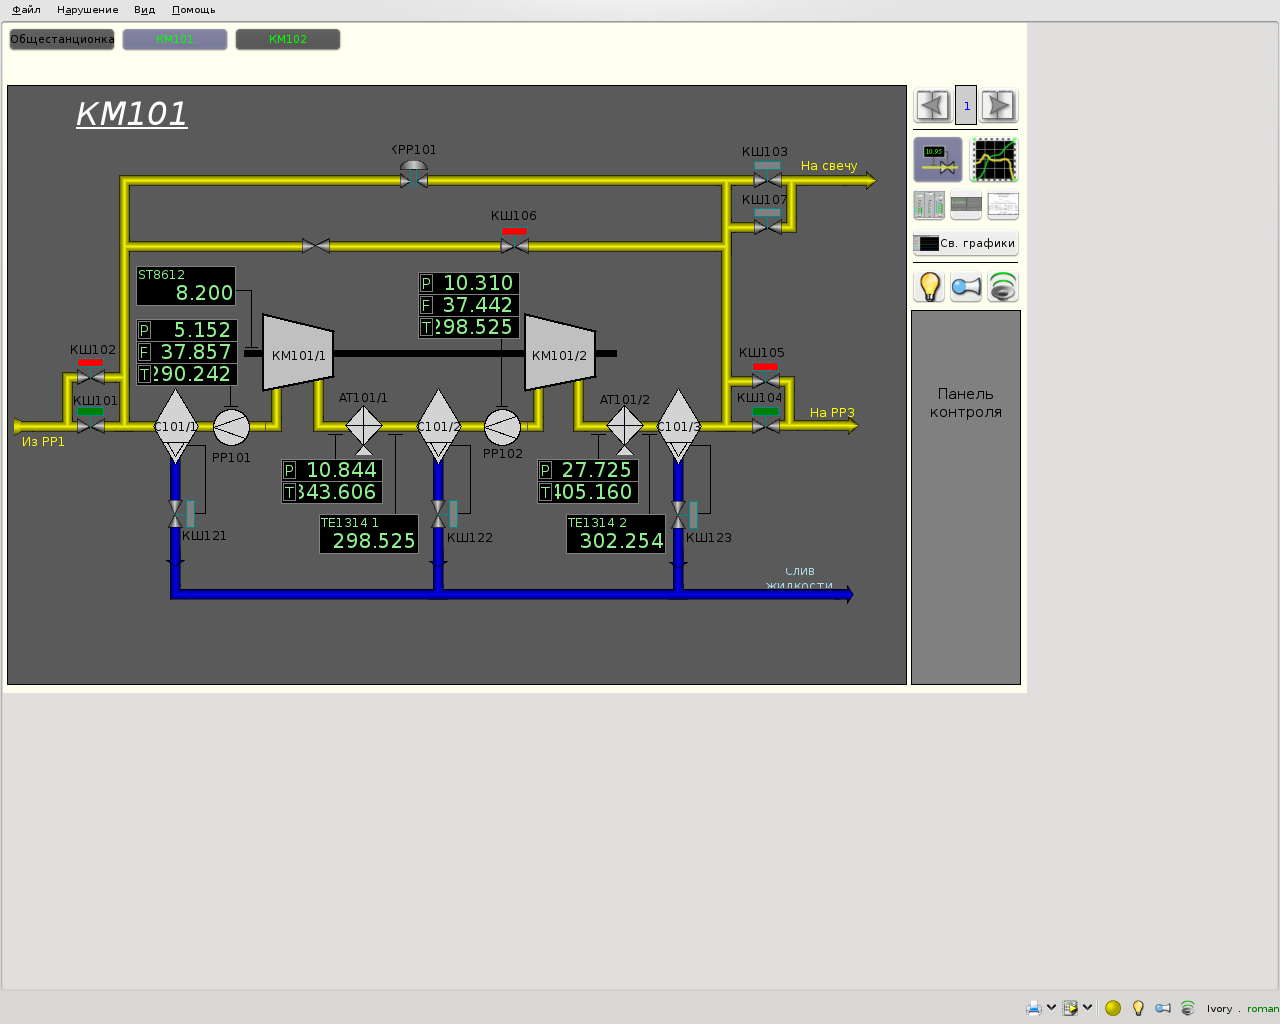This screenshot has width=1280, height=1024.
Task: Click the Св. графики button
Action: 965,243
